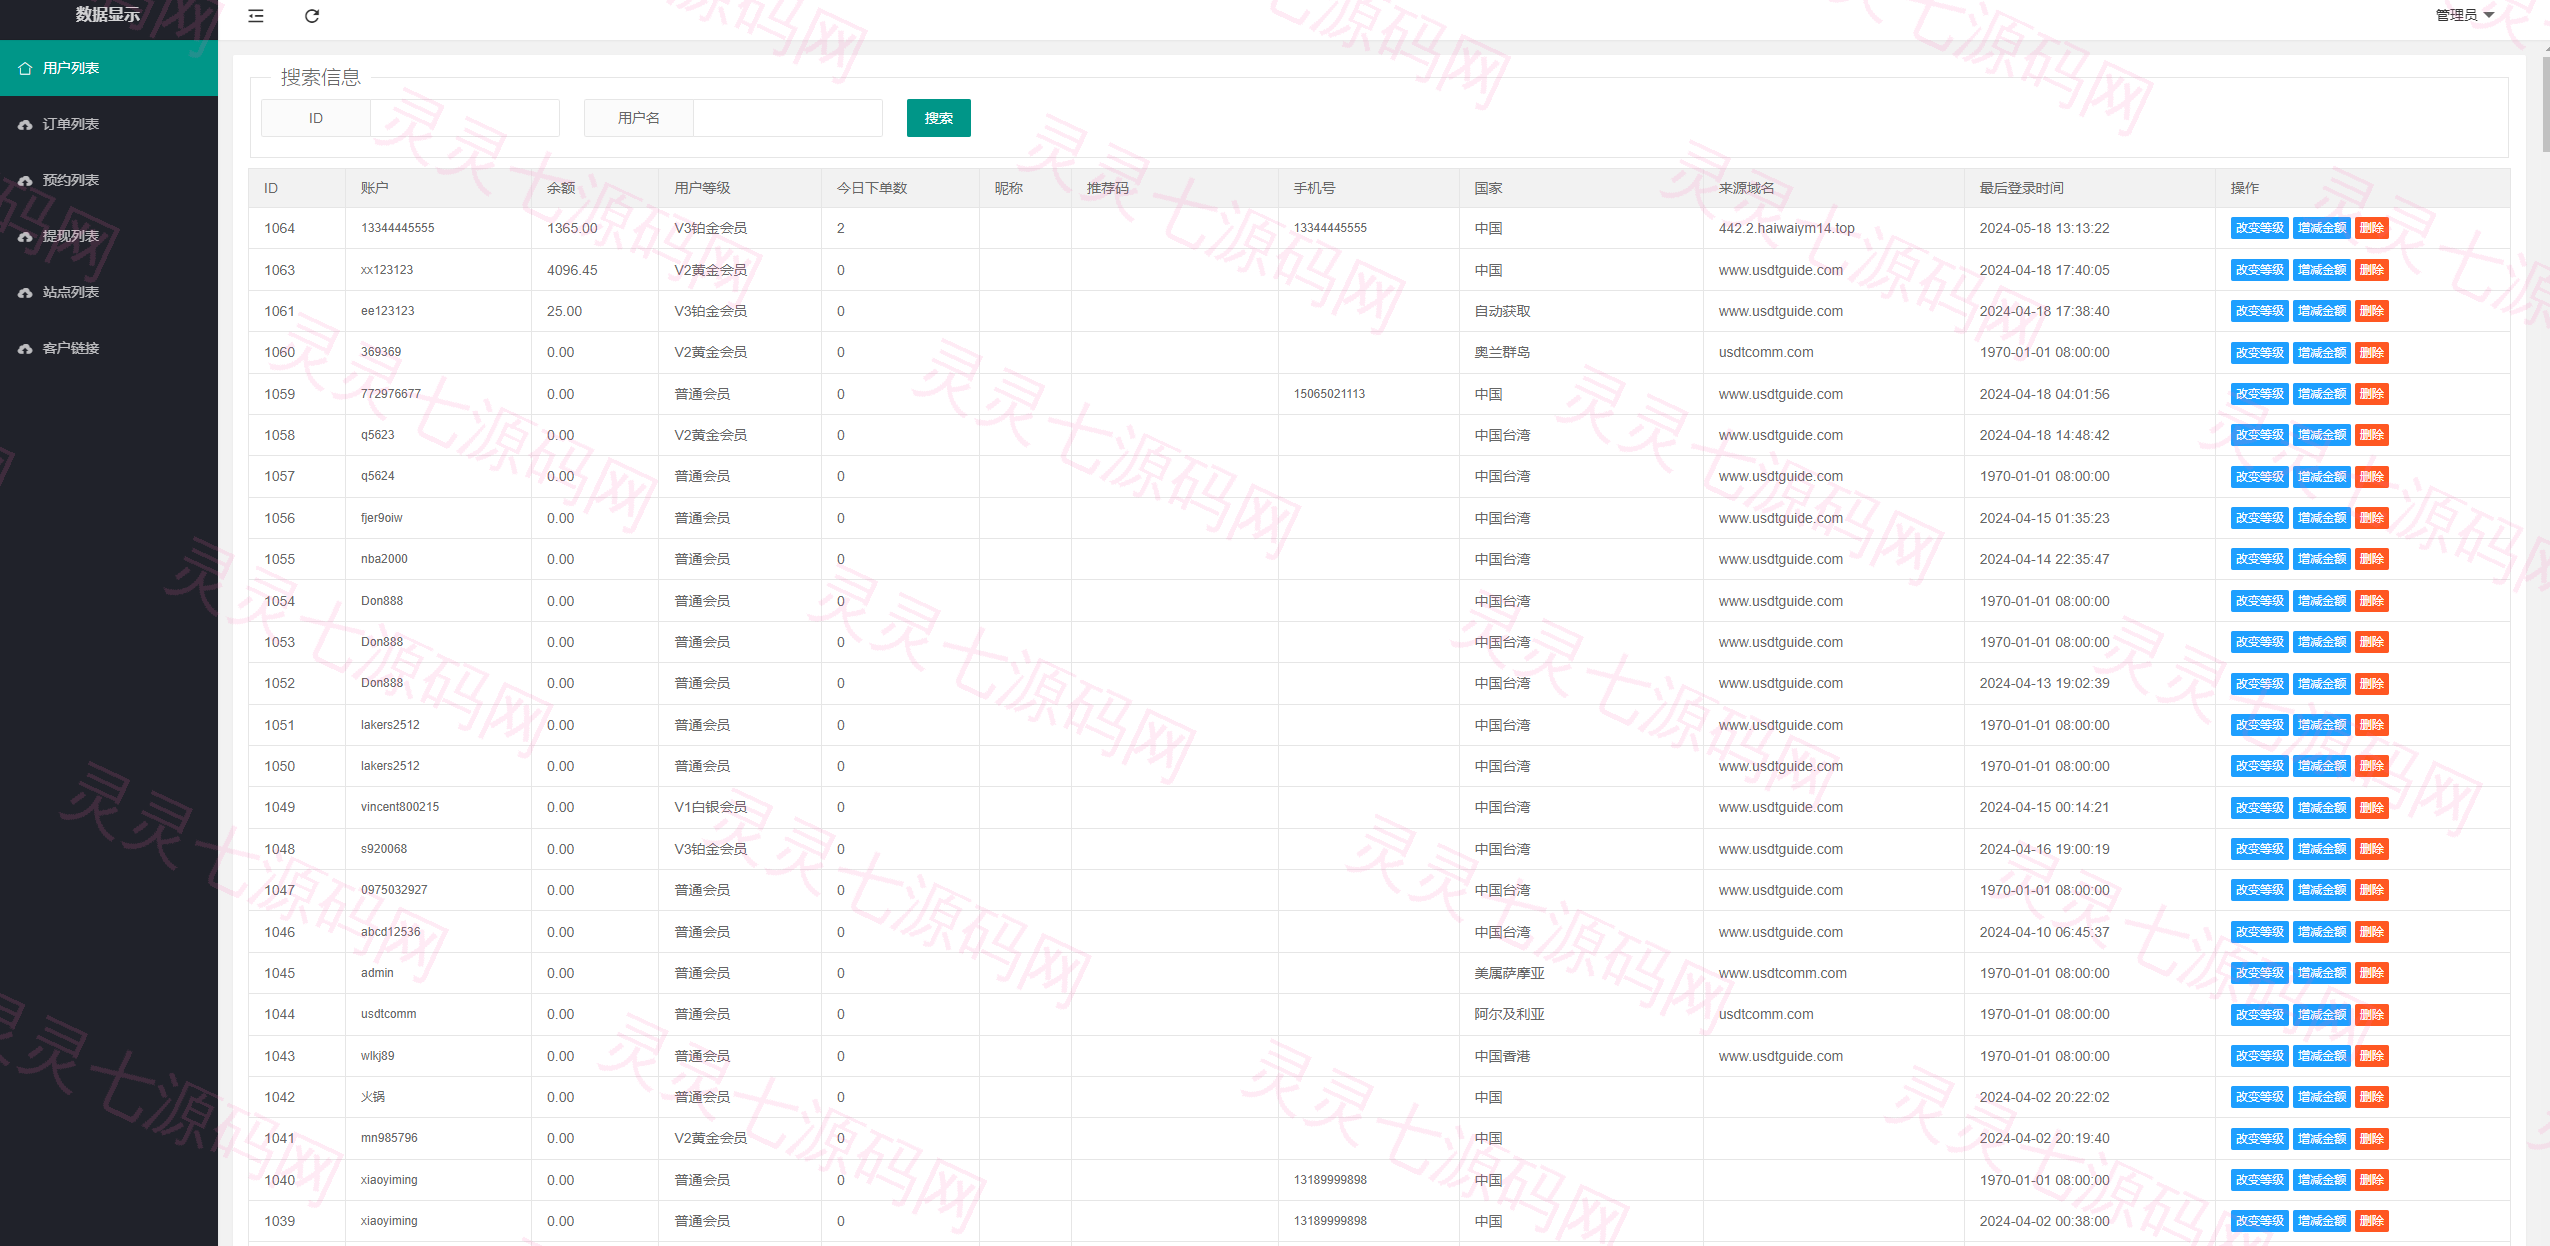Click the cloud icon beside 提现列表

click(x=25, y=236)
